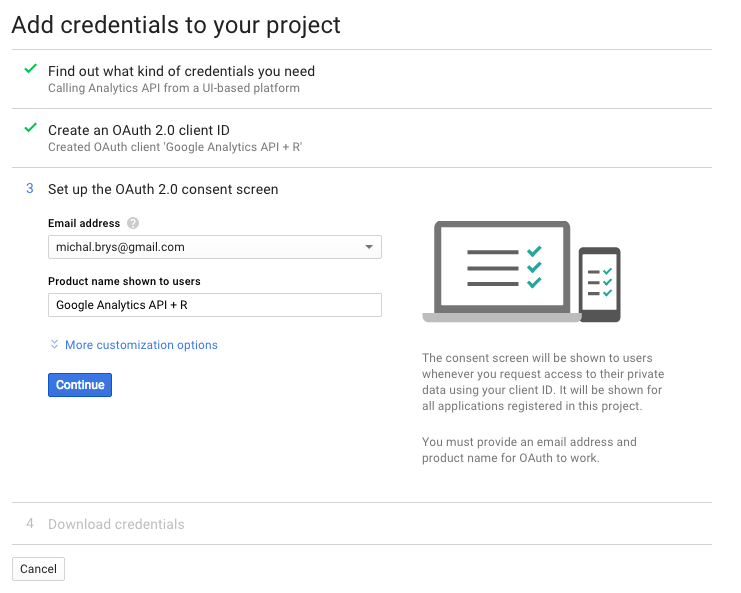The image size is (741, 593).
Task: Open the michal.brys@gmail.com email dropdown
Action: tap(215, 247)
